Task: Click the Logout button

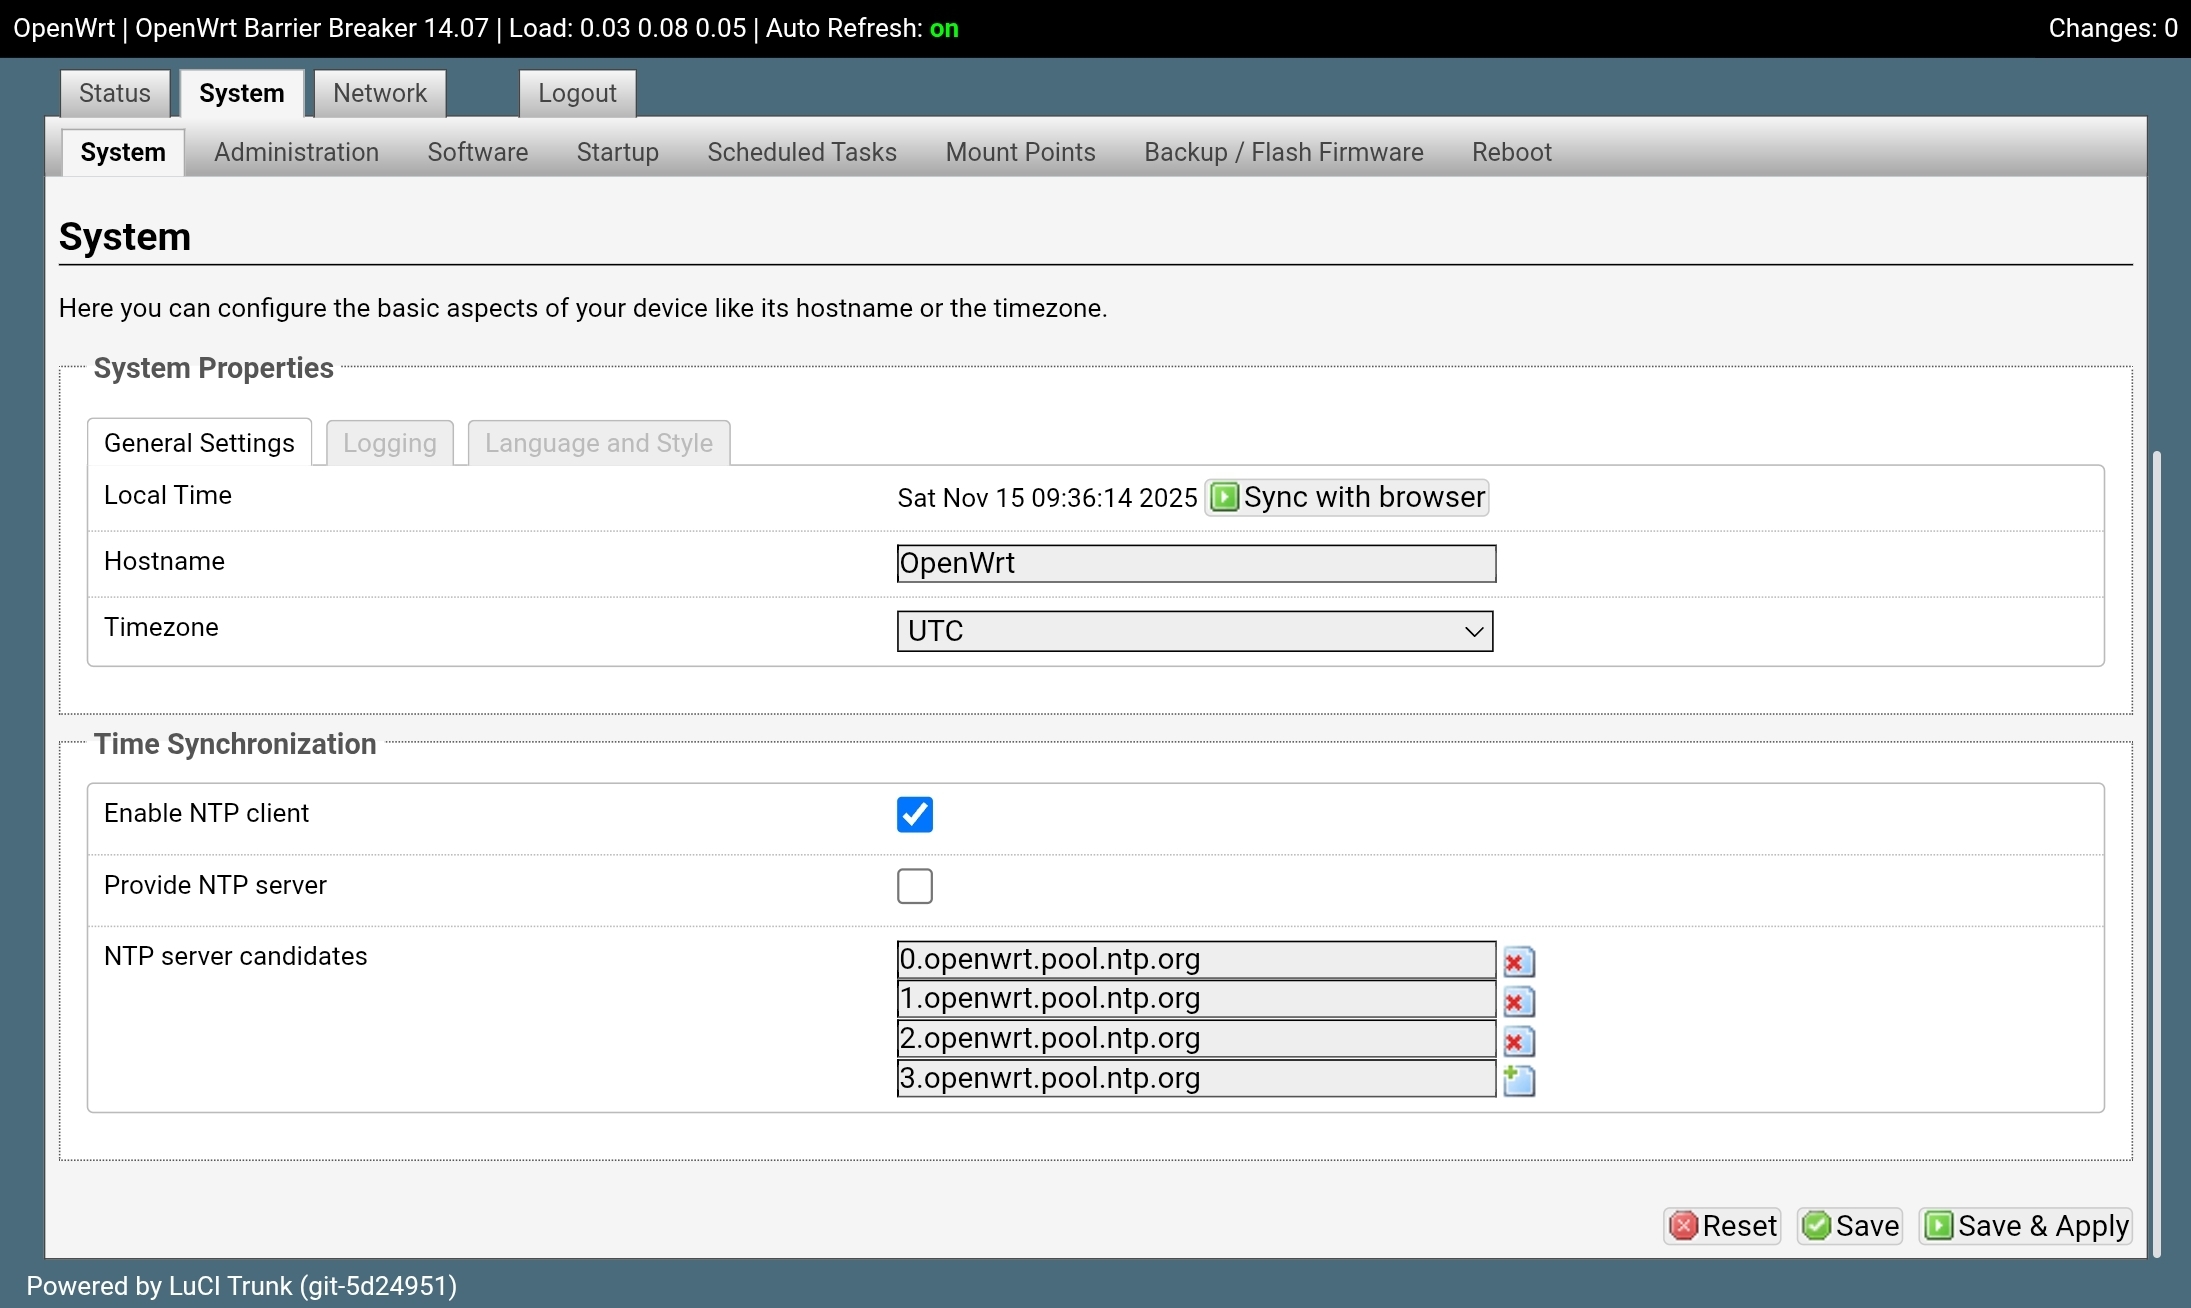Action: 576,93
